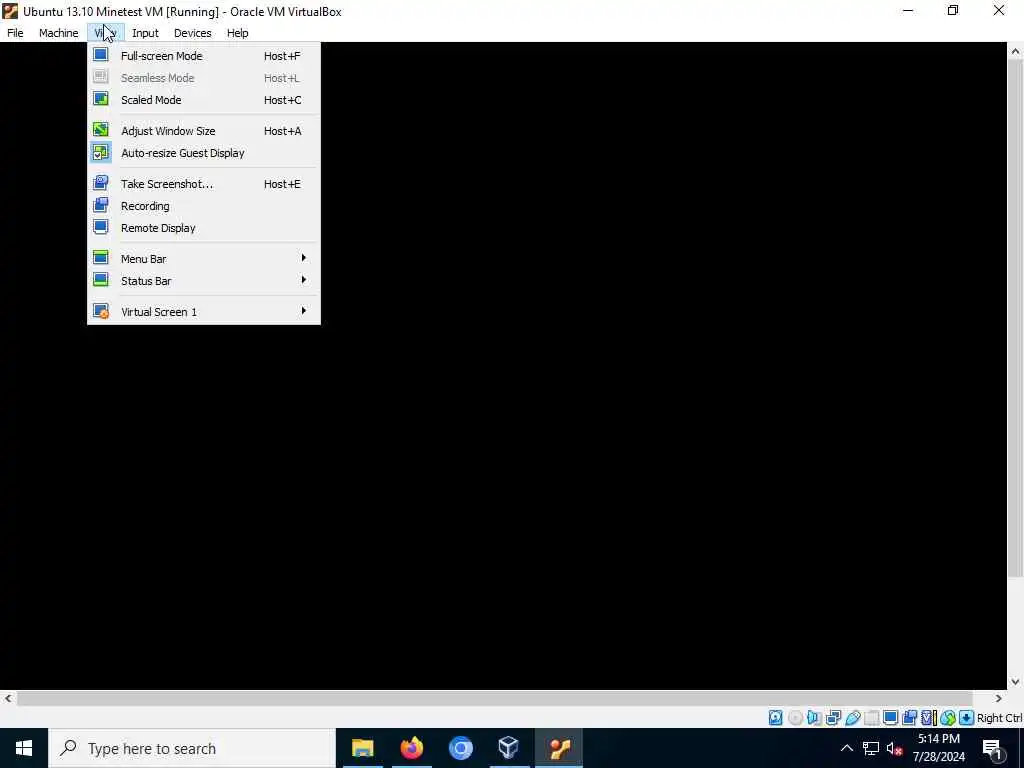Open the Input menu
The height and width of the screenshot is (768, 1024).
tap(145, 33)
